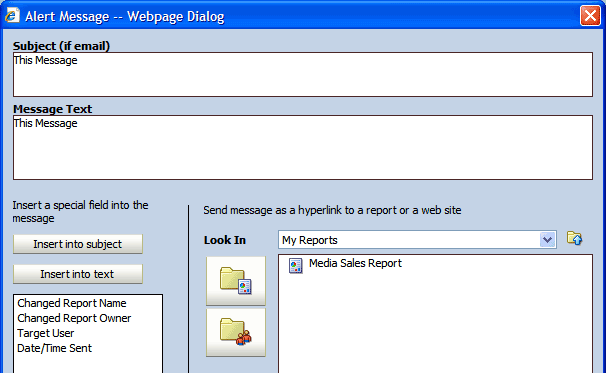606x373 pixels.
Task: Select Changed Report Name field
Action: point(72,303)
